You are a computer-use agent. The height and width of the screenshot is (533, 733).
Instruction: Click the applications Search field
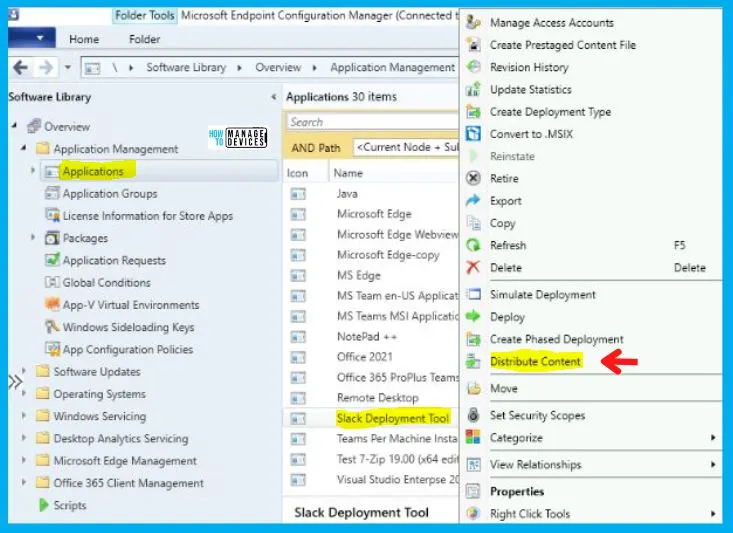[373, 122]
